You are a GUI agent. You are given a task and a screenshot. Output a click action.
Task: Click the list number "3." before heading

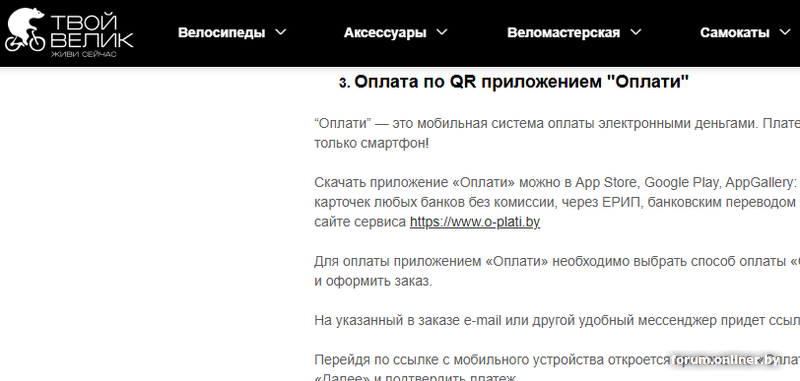click(x=345, y=83)
